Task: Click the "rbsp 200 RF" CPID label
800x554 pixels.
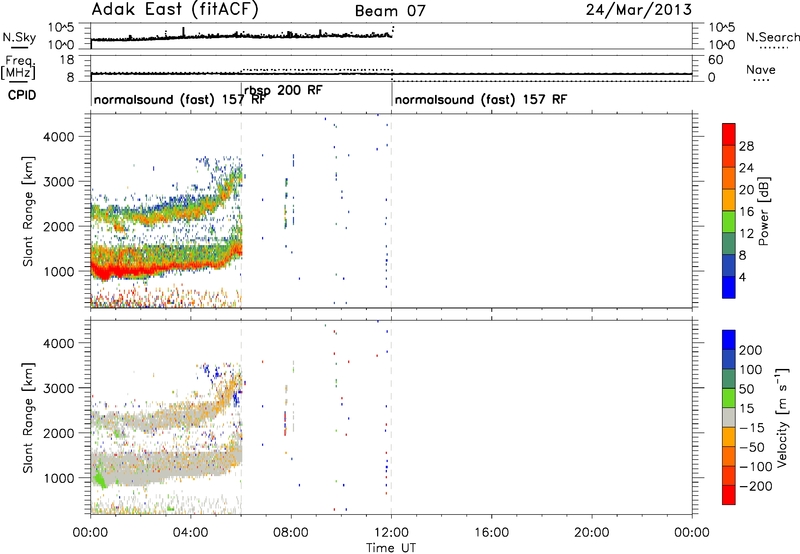Action: click(283, 90)
